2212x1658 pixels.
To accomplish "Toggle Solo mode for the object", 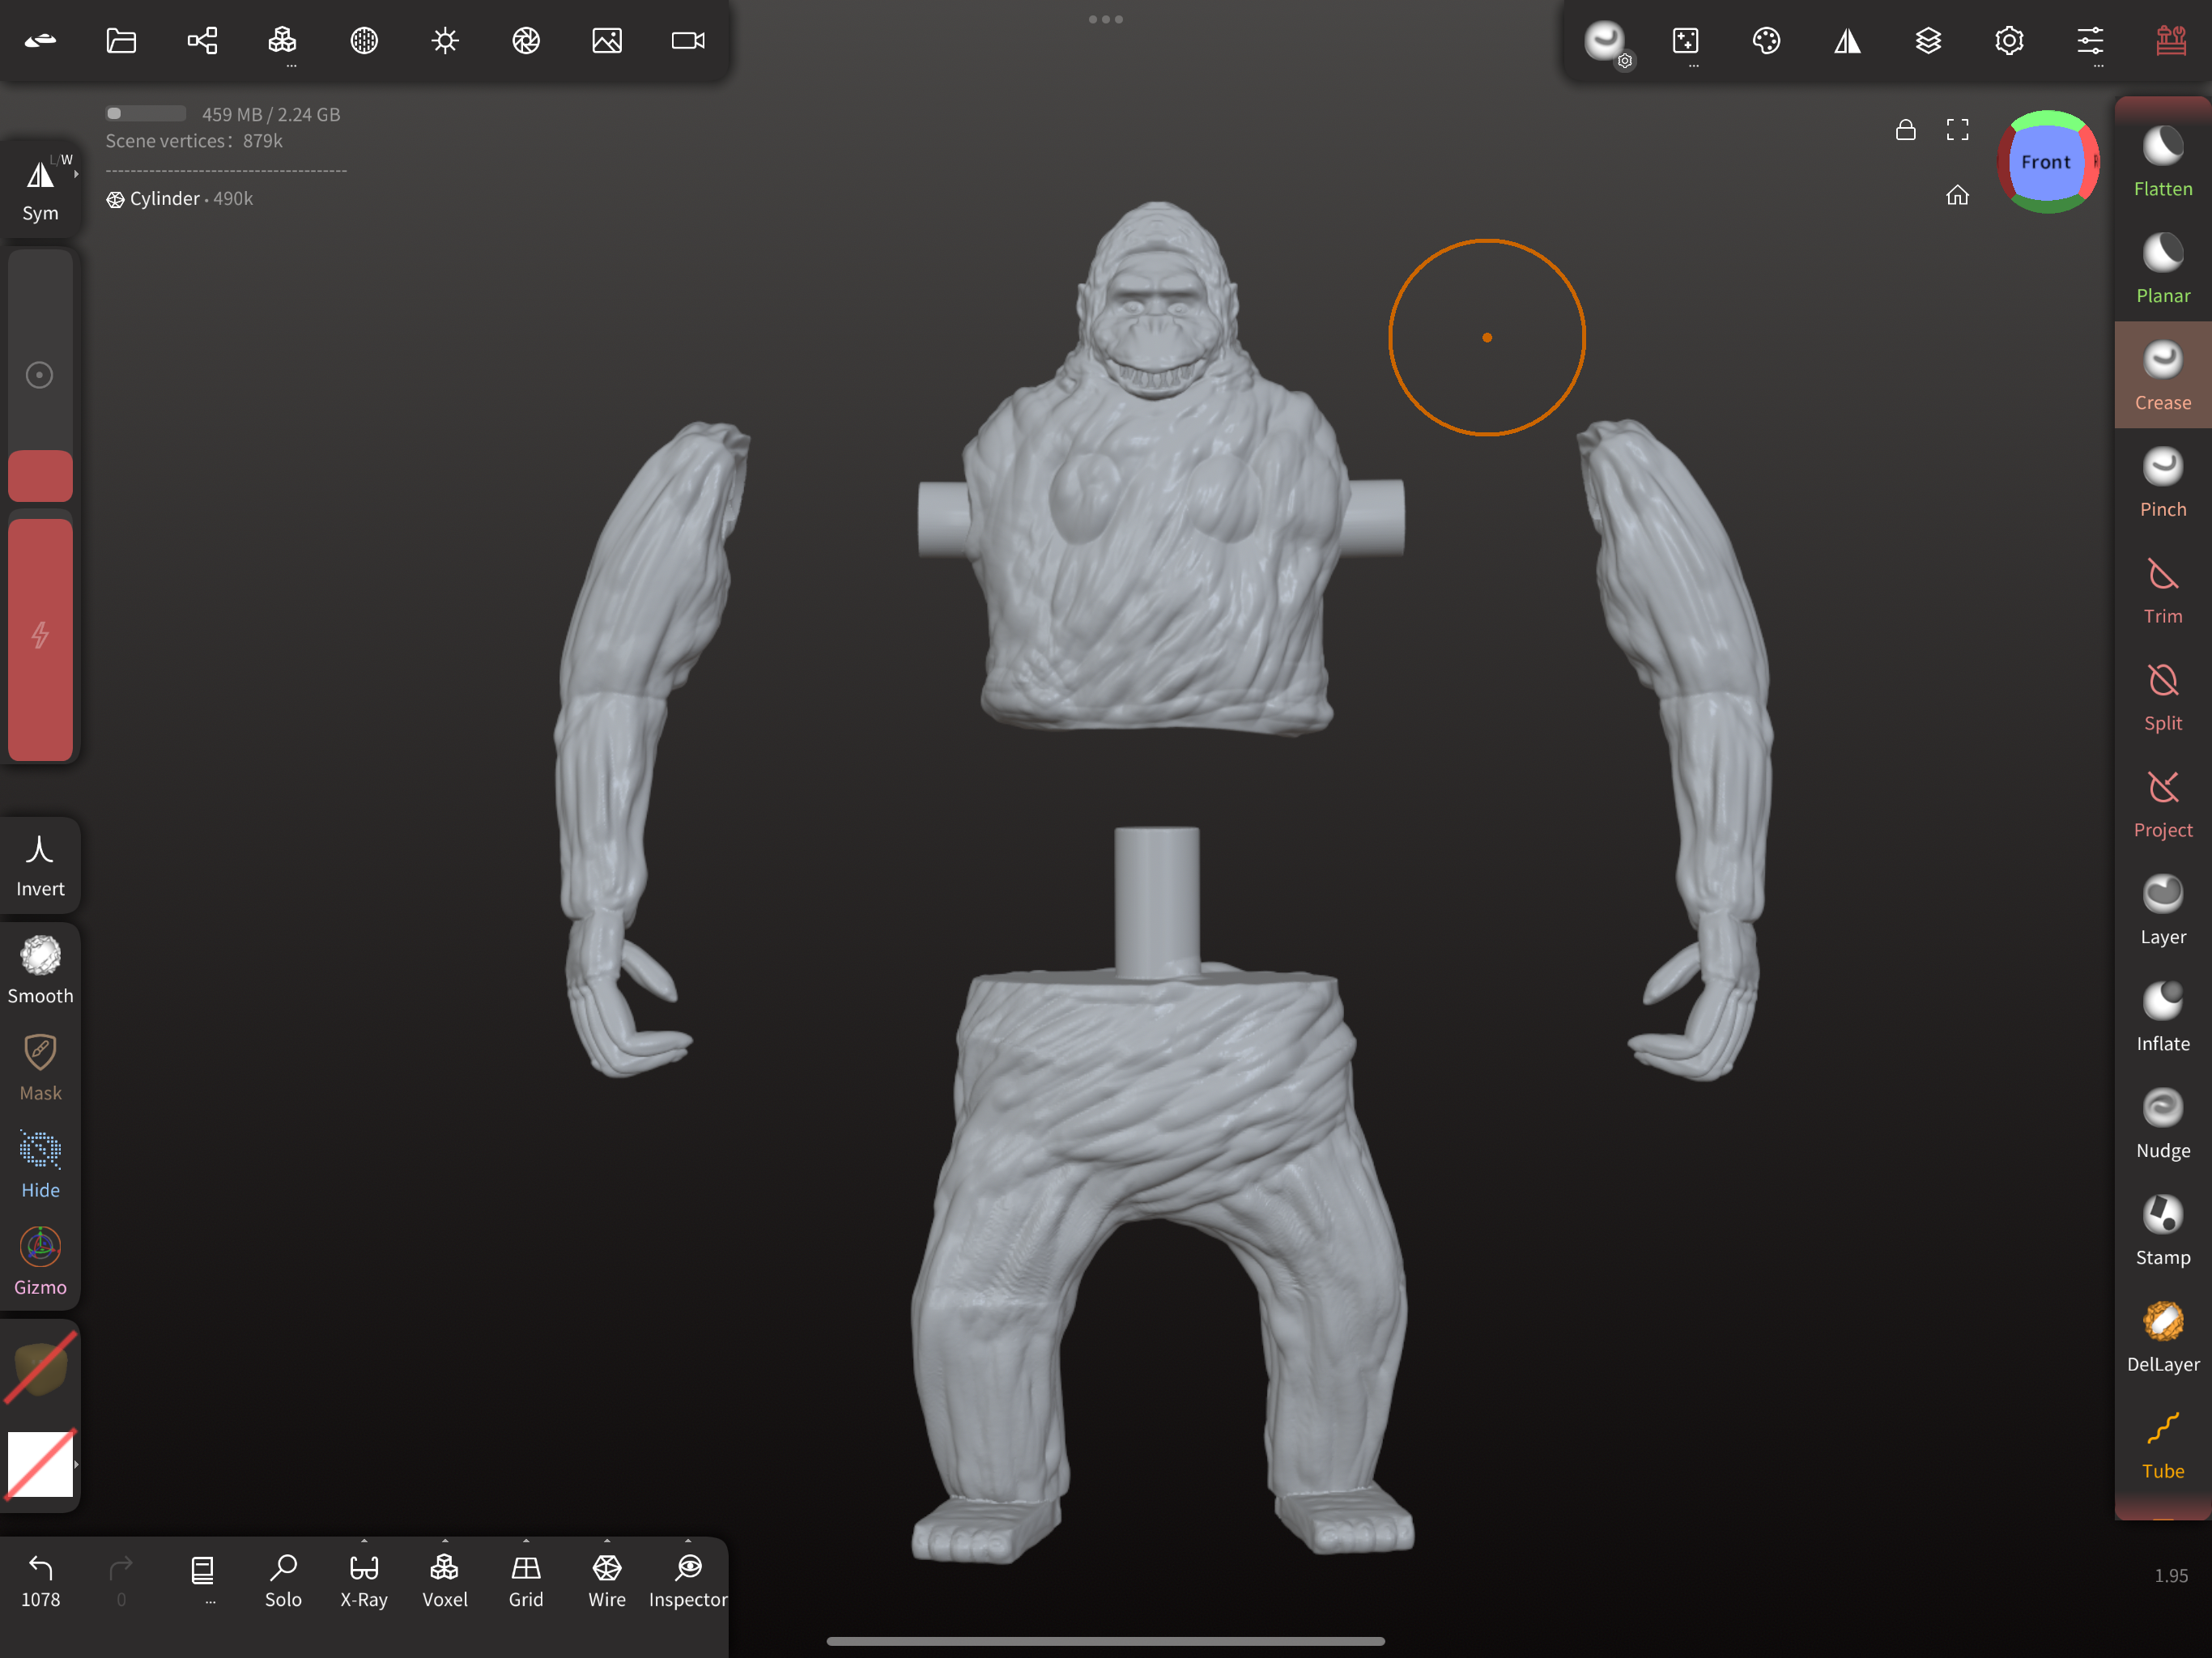I will coord(283,1580).
